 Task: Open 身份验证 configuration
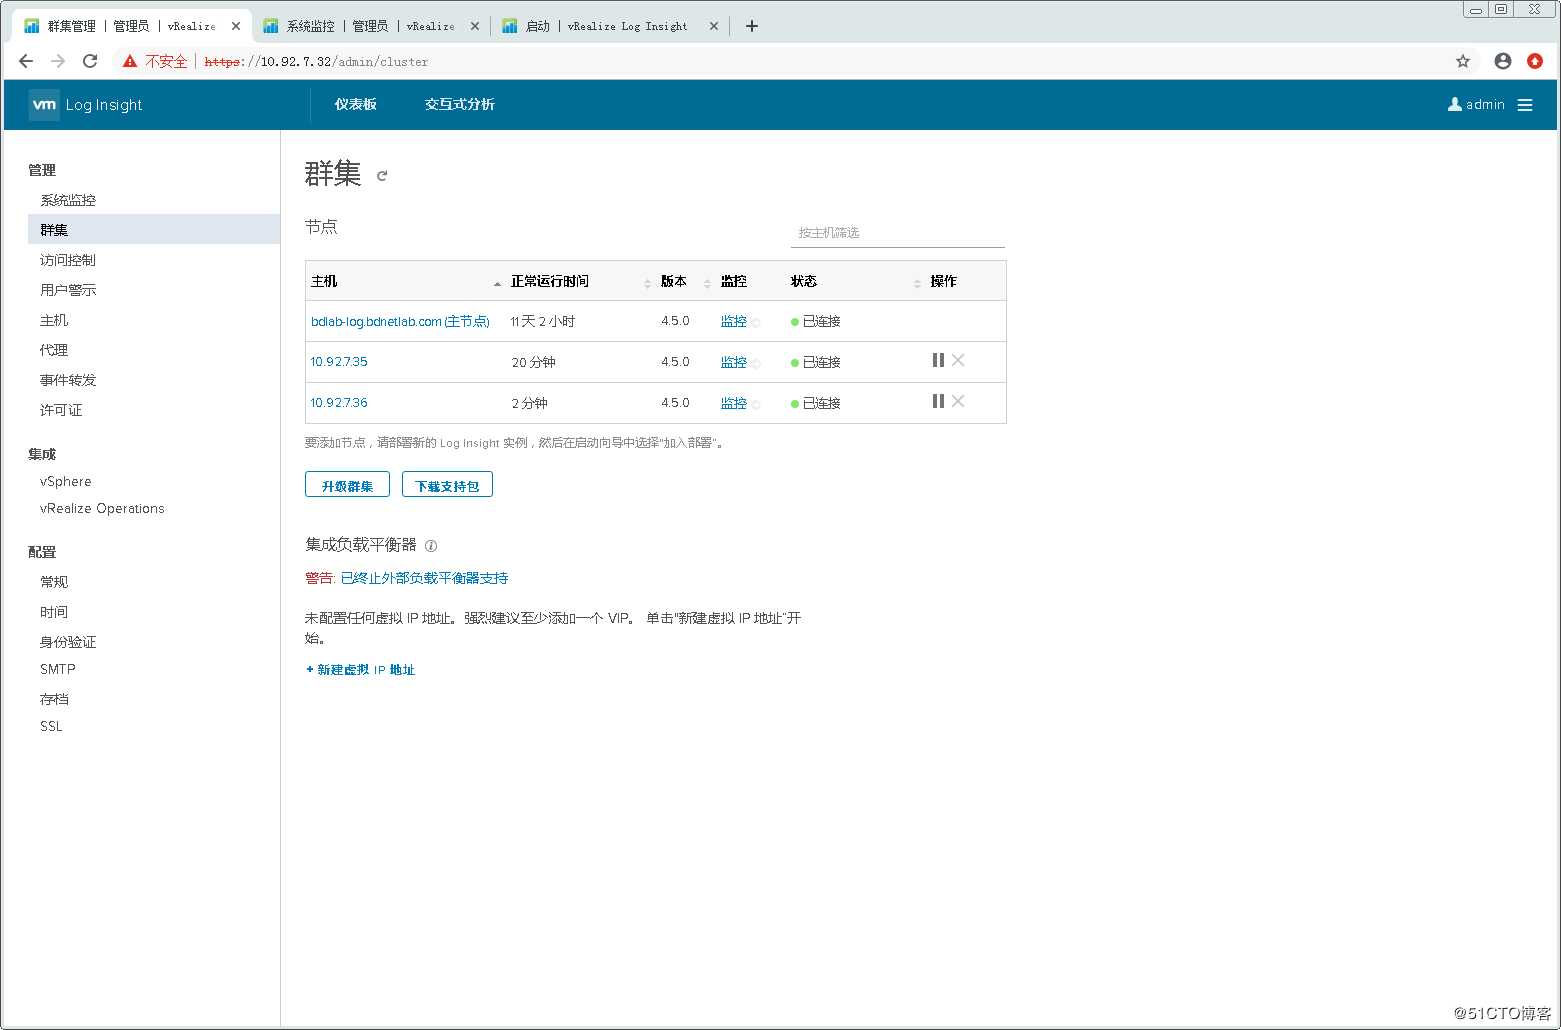tap(68, 642)
